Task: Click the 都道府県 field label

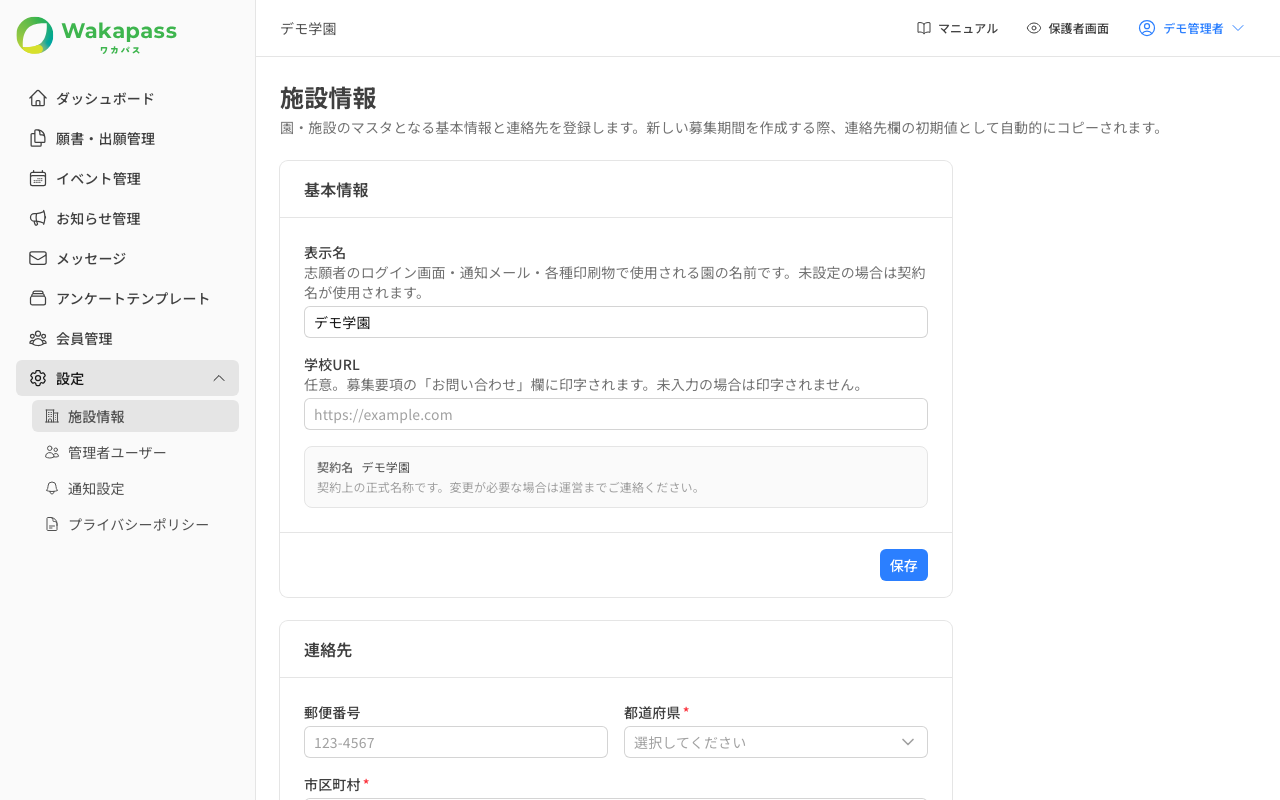Action: tap(652, 713)
